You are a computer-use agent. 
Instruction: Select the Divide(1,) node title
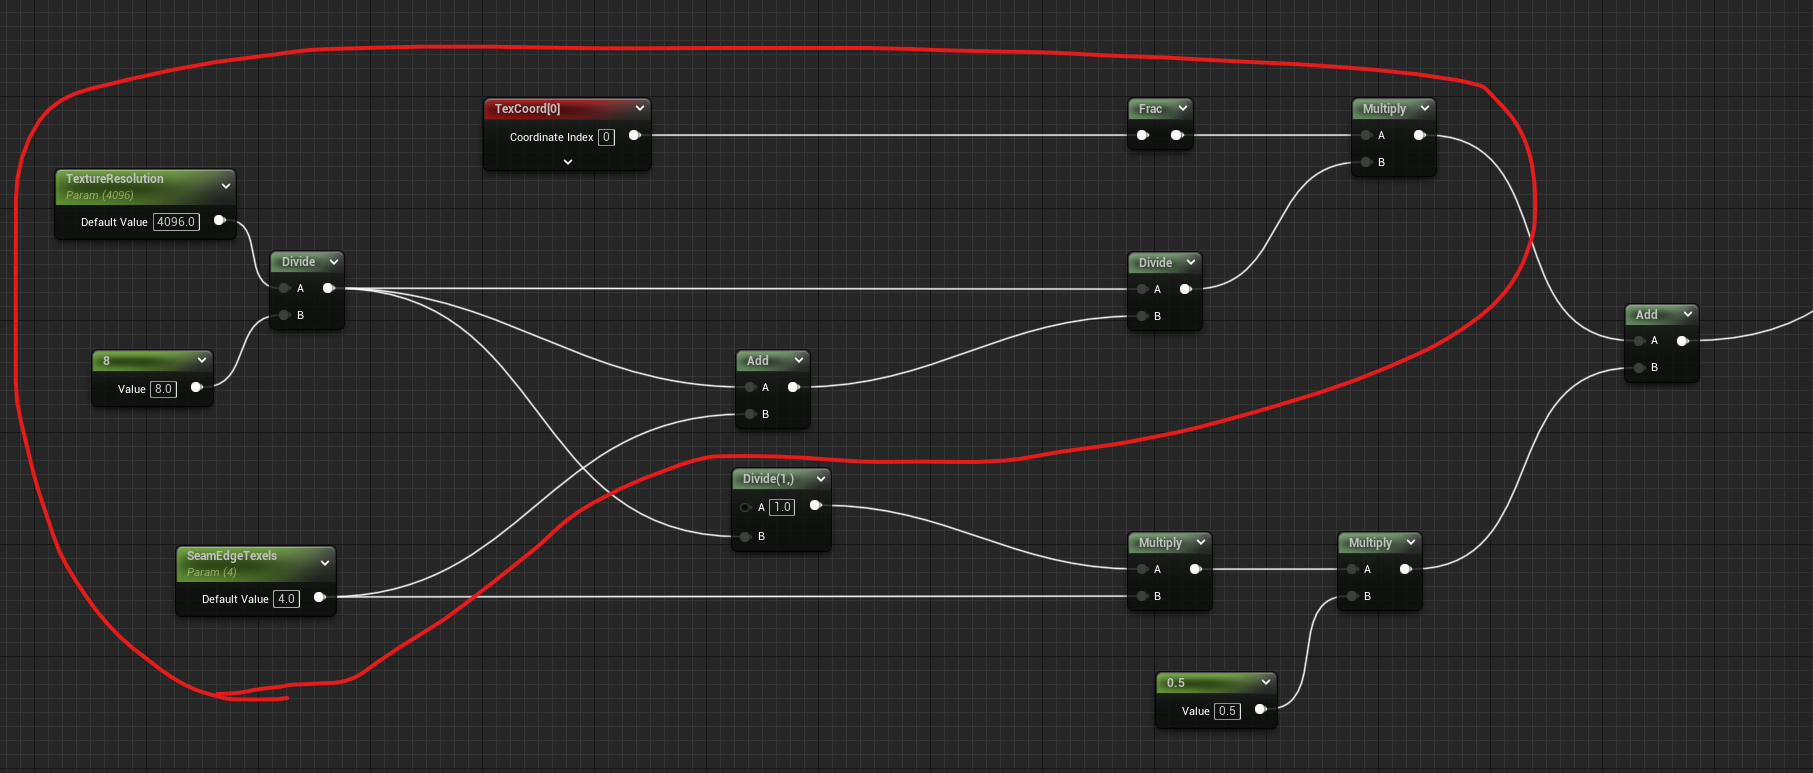tap(768, 479)
